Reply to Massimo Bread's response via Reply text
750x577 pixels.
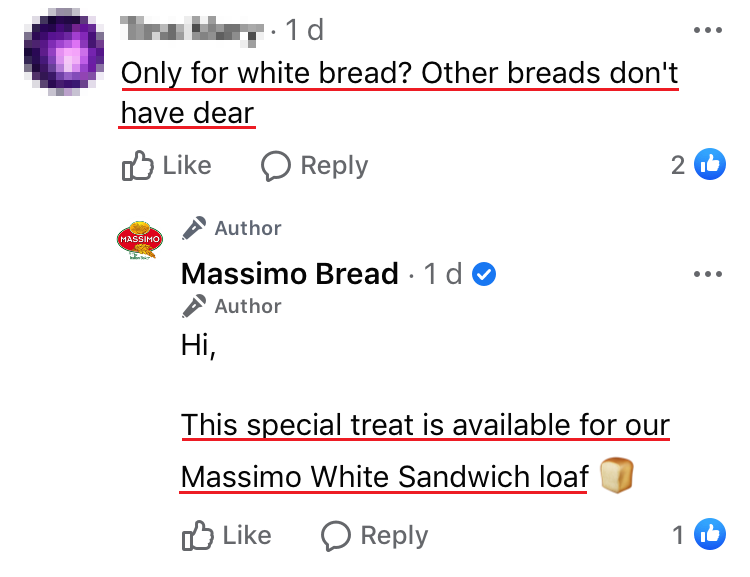point(394,536)
